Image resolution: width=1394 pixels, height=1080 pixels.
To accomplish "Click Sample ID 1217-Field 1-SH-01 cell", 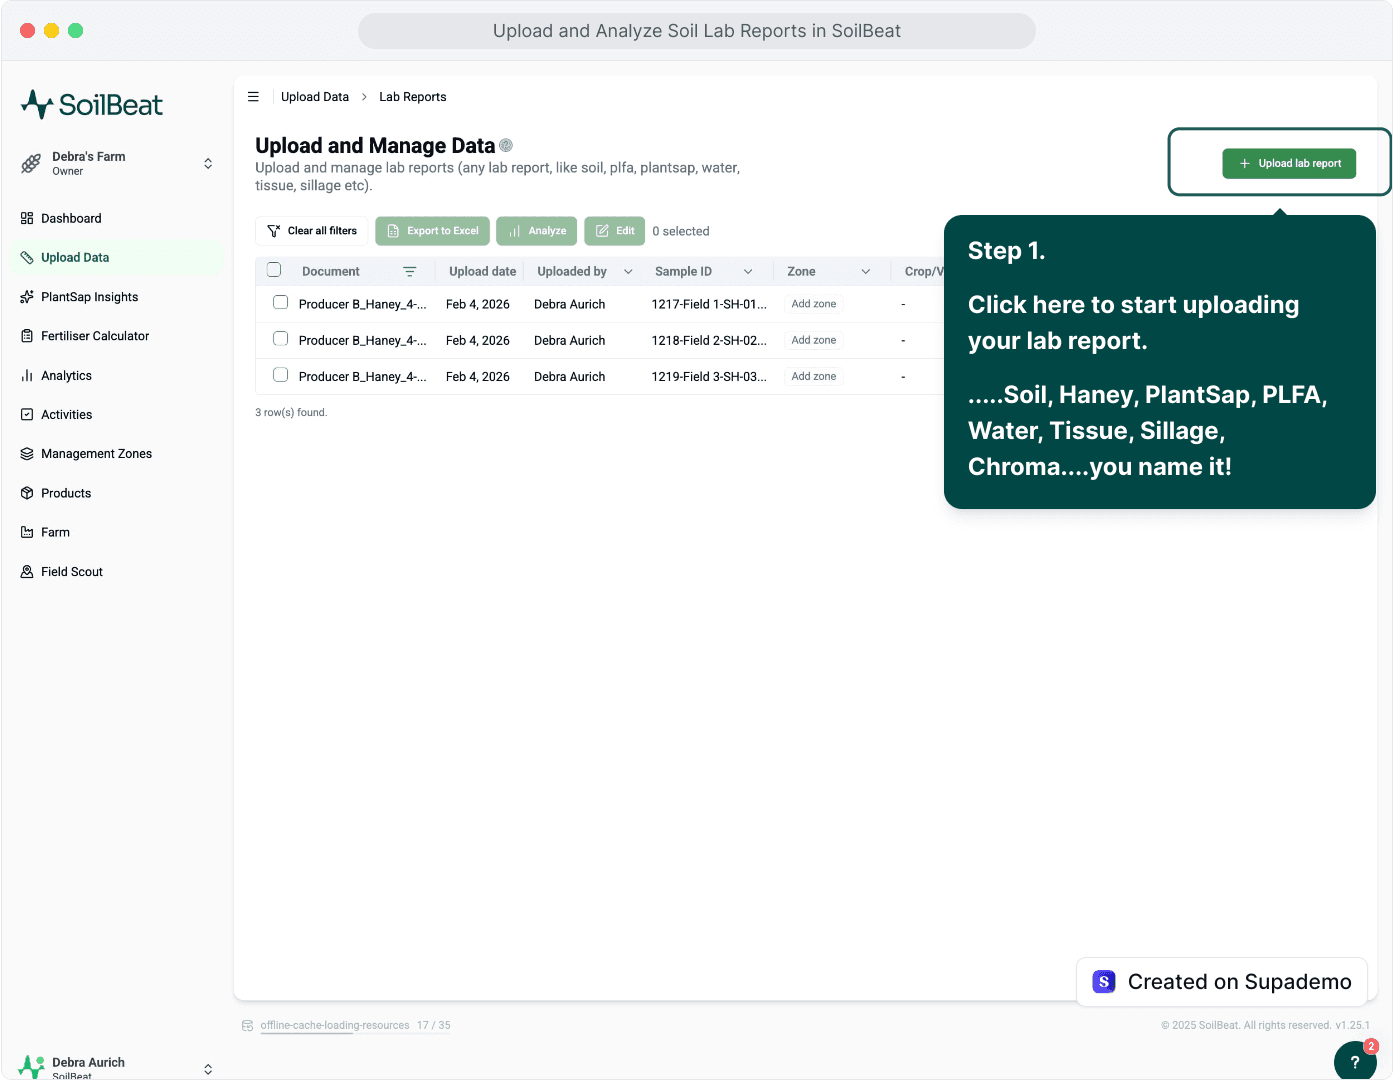I will coord(710,304).
